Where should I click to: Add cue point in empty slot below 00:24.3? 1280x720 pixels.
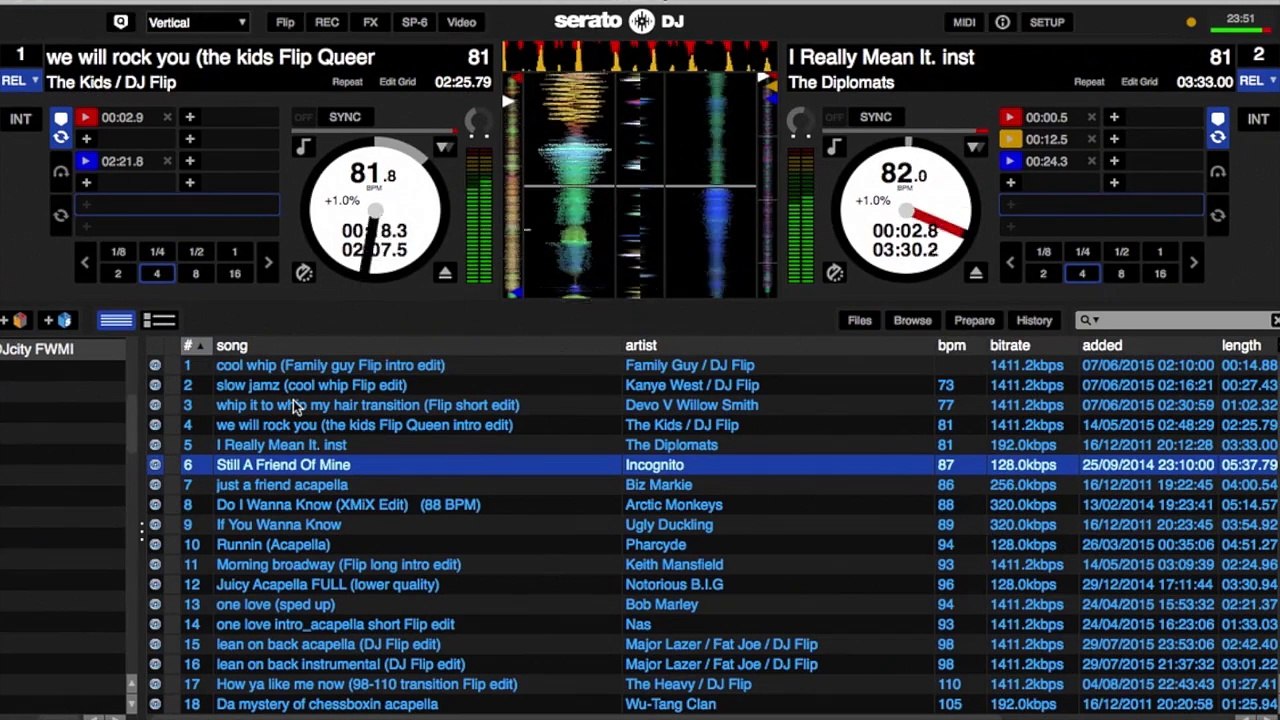(1010, 183)
